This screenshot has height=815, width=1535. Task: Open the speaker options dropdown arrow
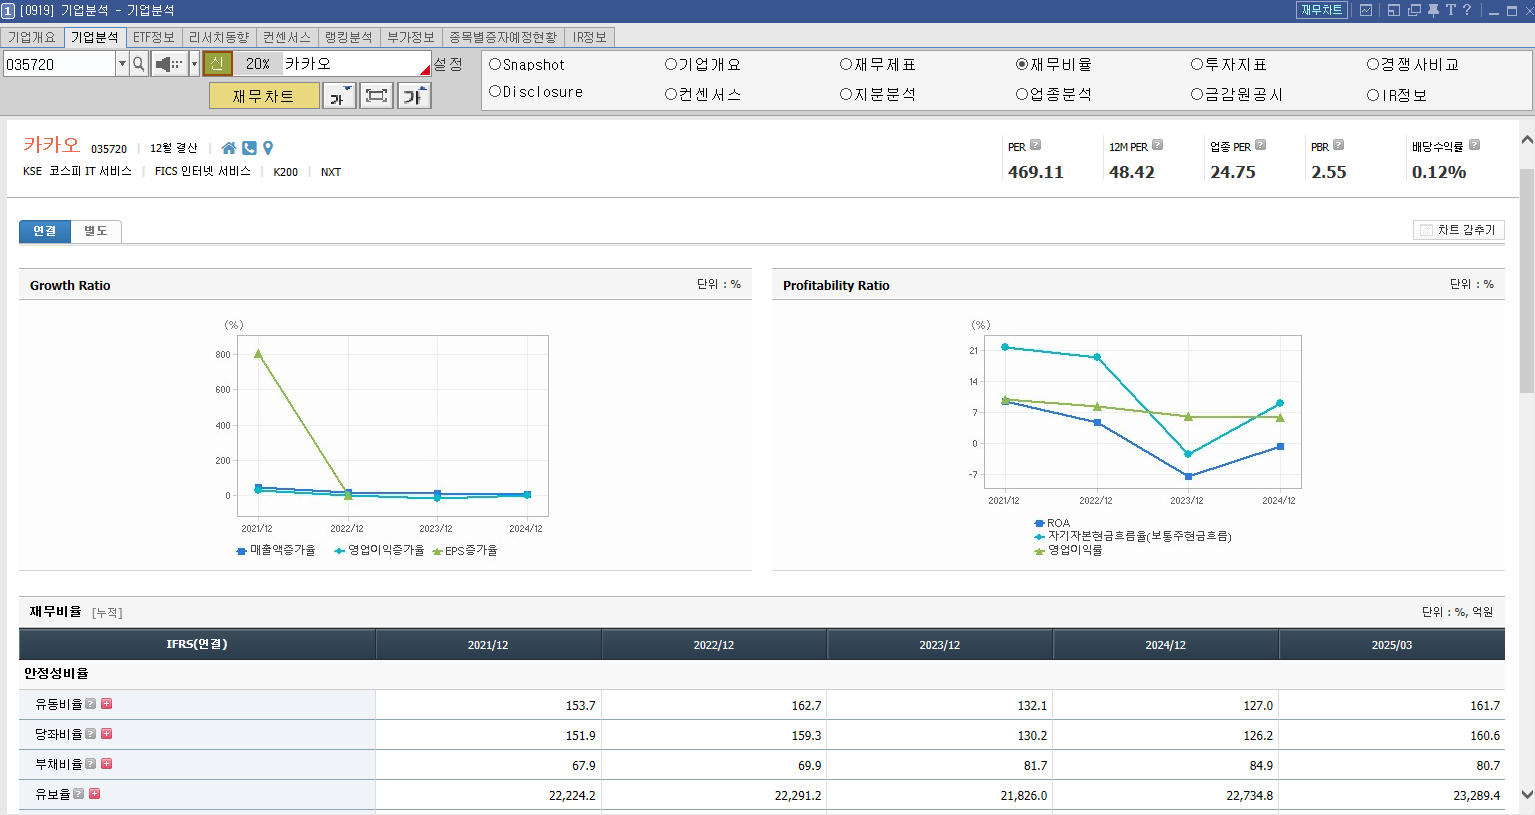point(194,64)
